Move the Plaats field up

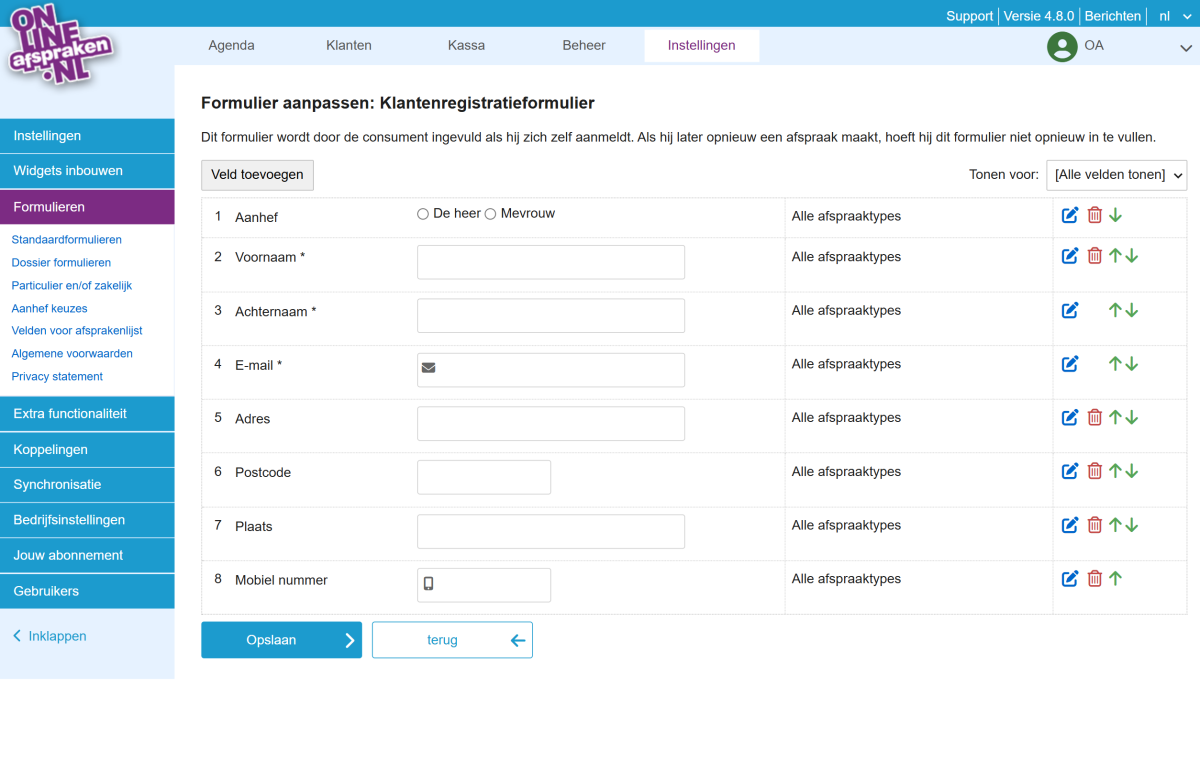pos(1115,525)
